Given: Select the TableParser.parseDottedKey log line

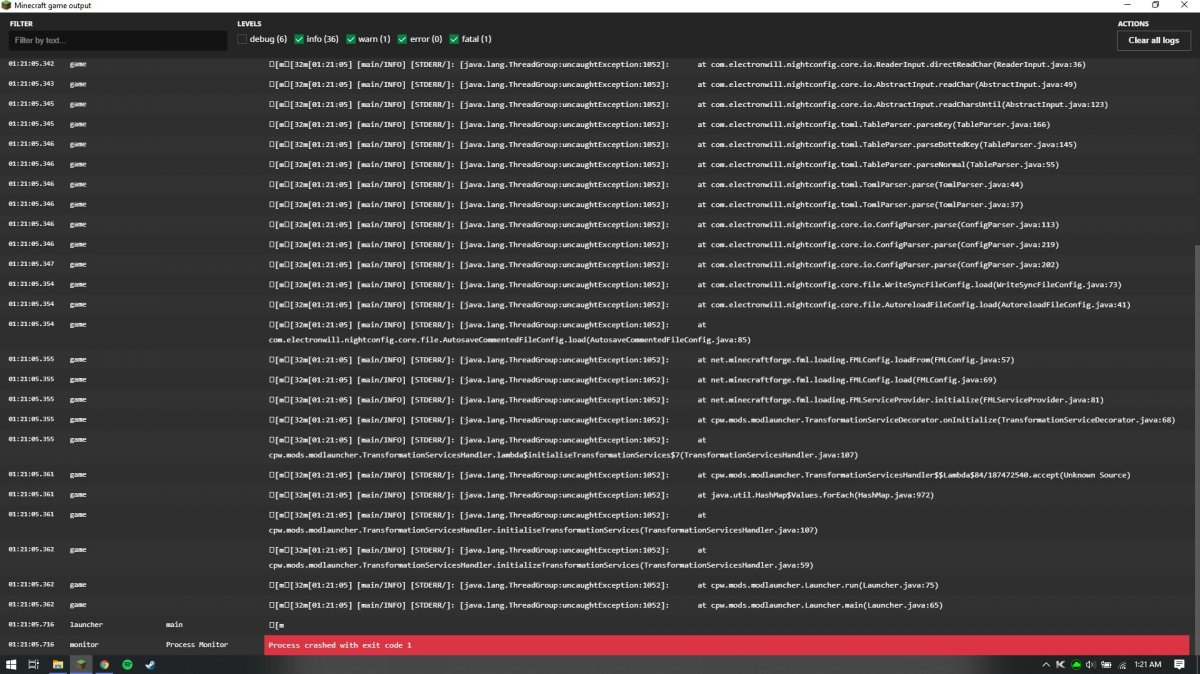Looking at the screenshot, I should (595, 144).
